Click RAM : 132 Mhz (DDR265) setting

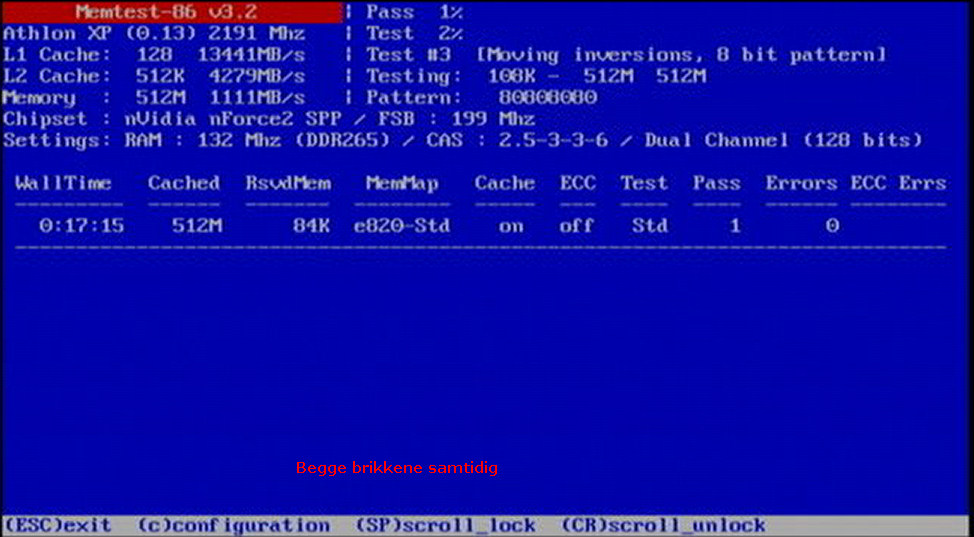click(257, 140)
